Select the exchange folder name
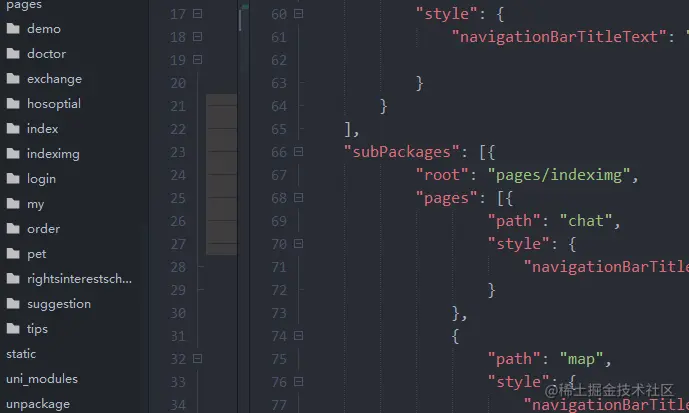Image resolution: width=689 pixels, height=413 pixels. tap(54, 79)
